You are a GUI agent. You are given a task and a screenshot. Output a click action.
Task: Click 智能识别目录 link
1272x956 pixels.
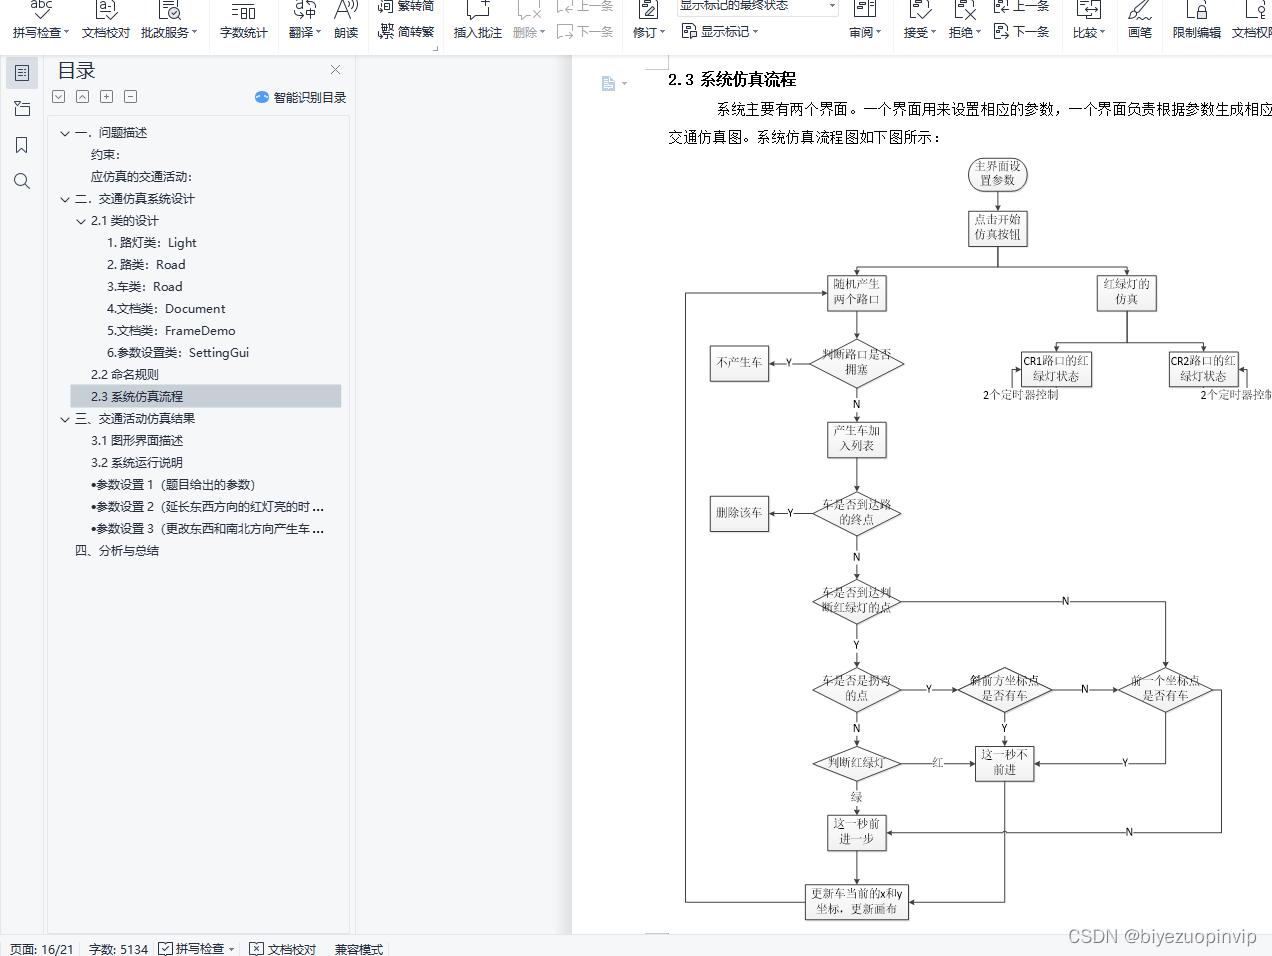tap(300, 97)
